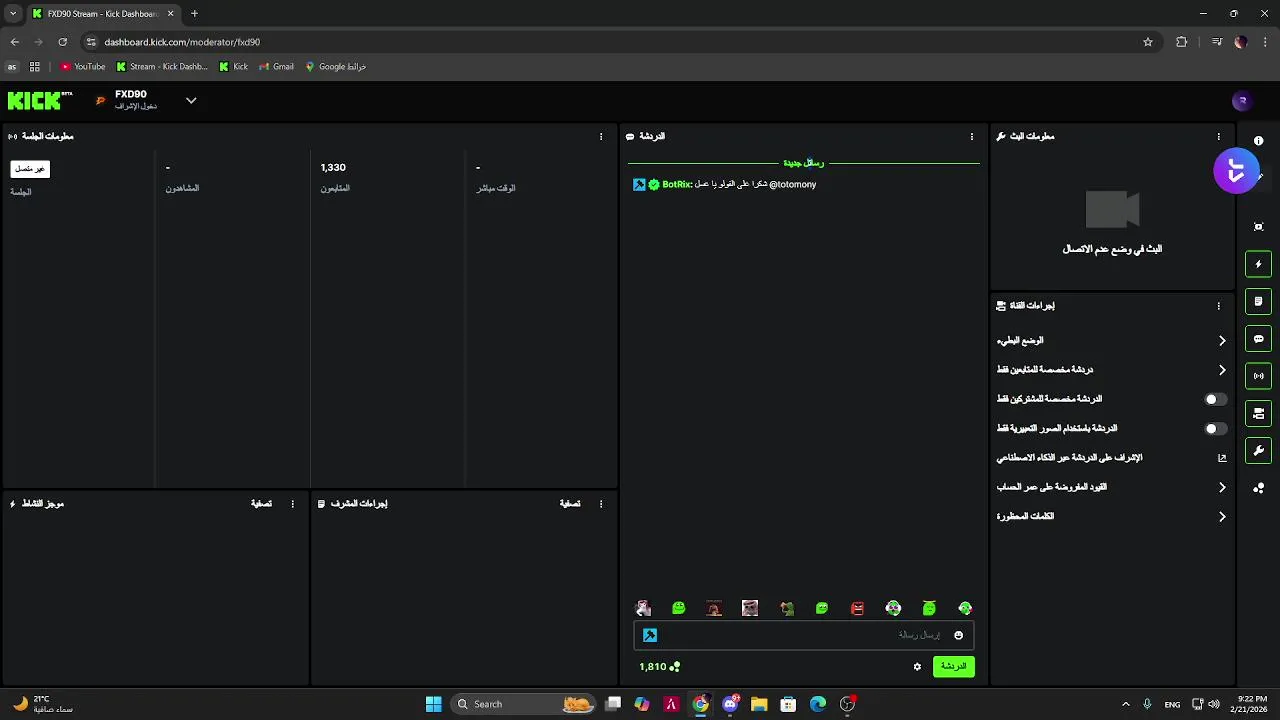Click the server layout icon in the right sidebar

(x=1259, y=413)
